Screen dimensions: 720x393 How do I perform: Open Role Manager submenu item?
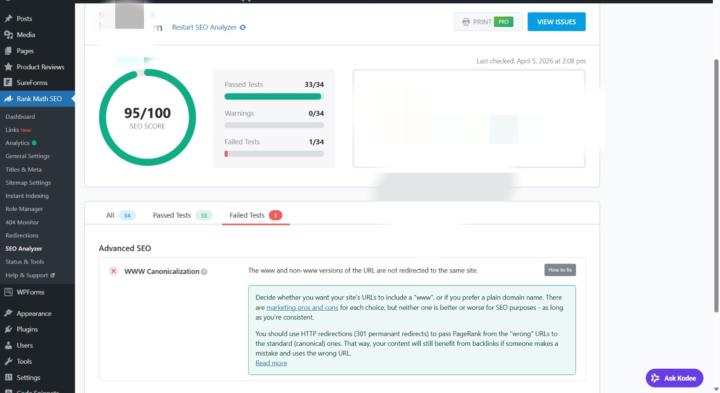coord(24,209)
